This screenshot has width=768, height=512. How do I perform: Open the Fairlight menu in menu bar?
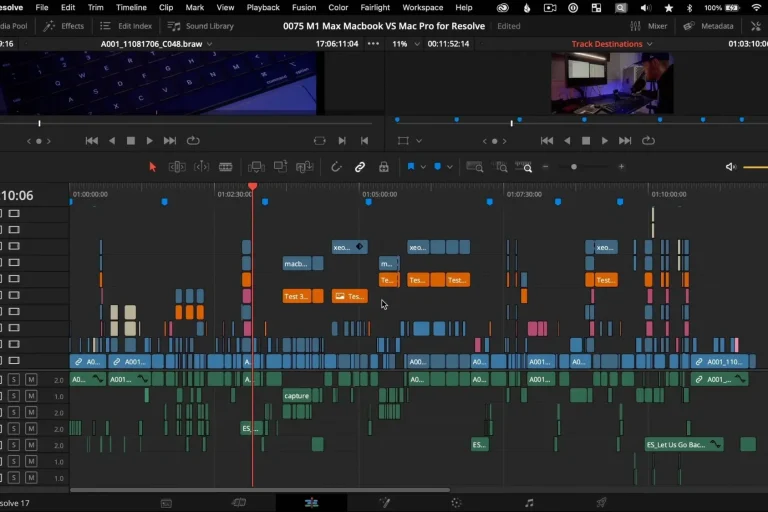[x=375, y=7]
